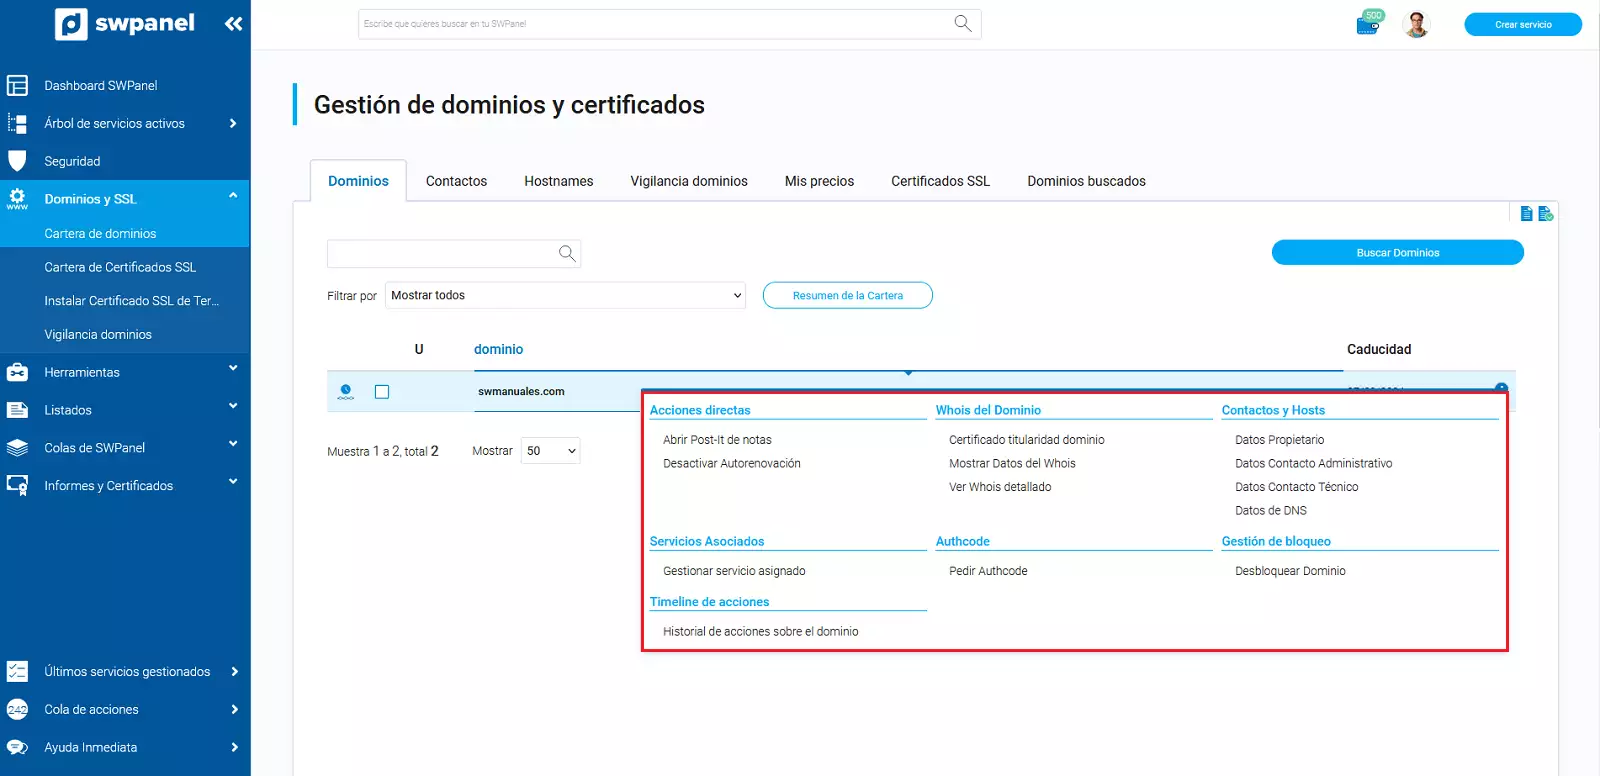Image resolution: width=1600 pixels, height=776 pixels.
Task: Click the document export icon above the table
Action: click(x=1526, y=213)
